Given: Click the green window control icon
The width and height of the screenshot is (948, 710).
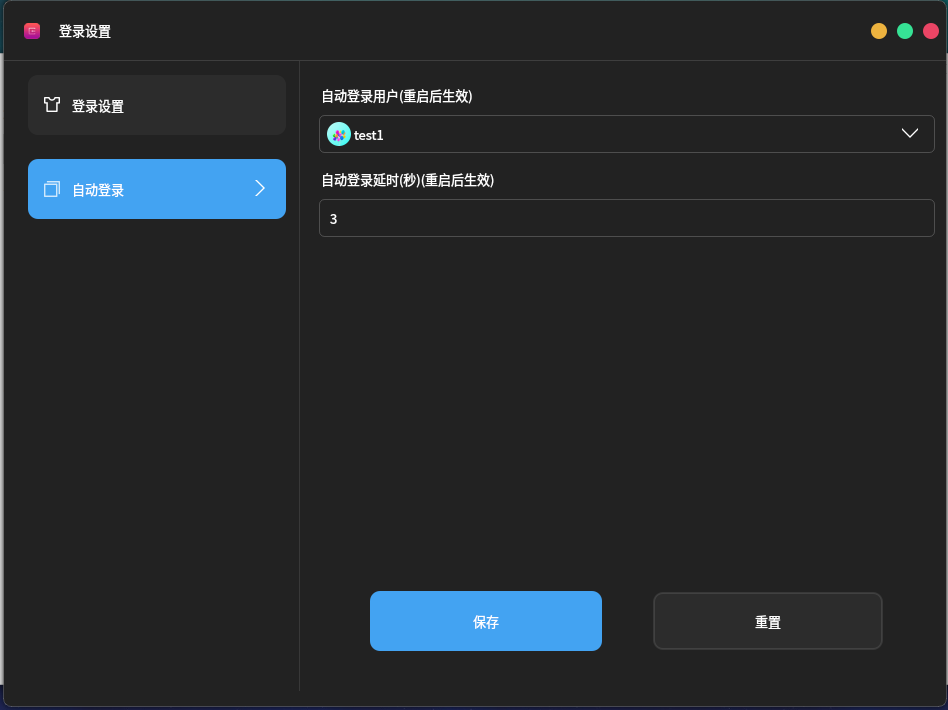Looking at the screenshot, I should [905, 31].
